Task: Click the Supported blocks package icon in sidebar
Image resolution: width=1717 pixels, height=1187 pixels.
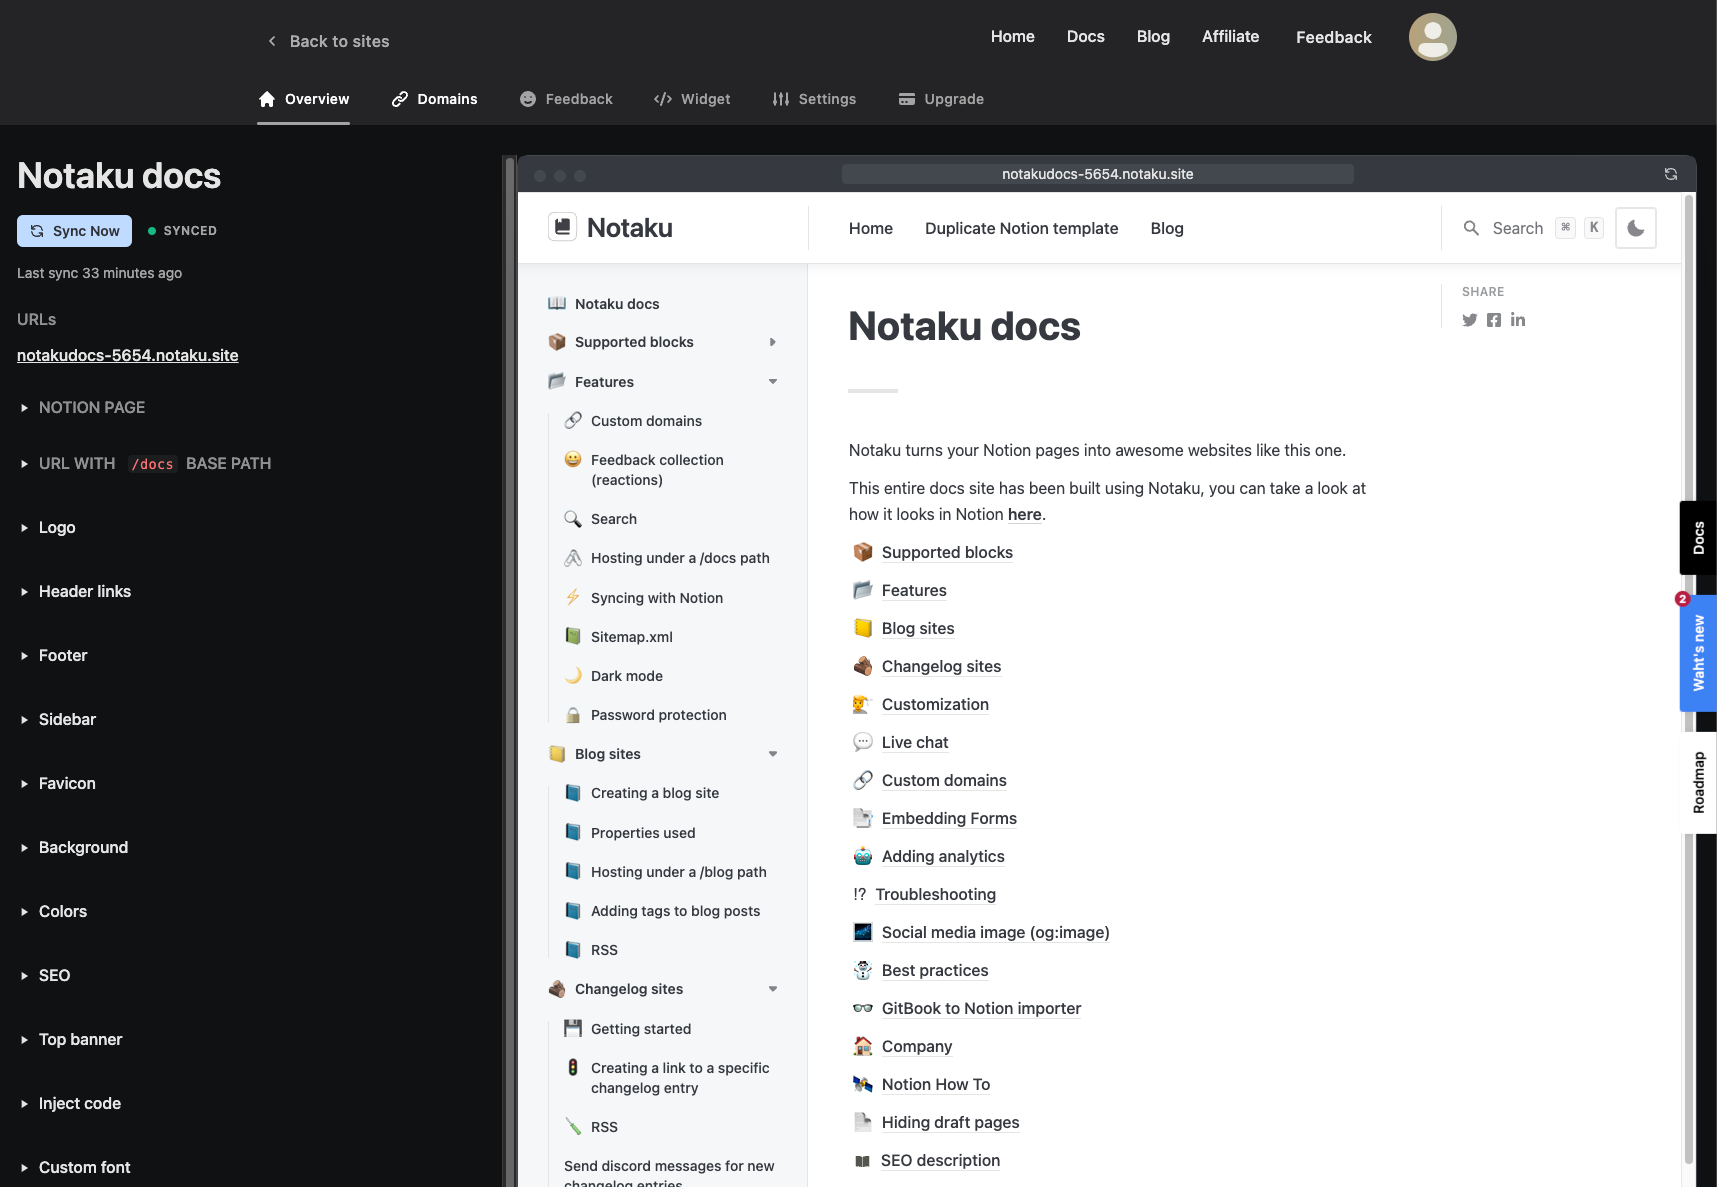Action: [557, 342]
